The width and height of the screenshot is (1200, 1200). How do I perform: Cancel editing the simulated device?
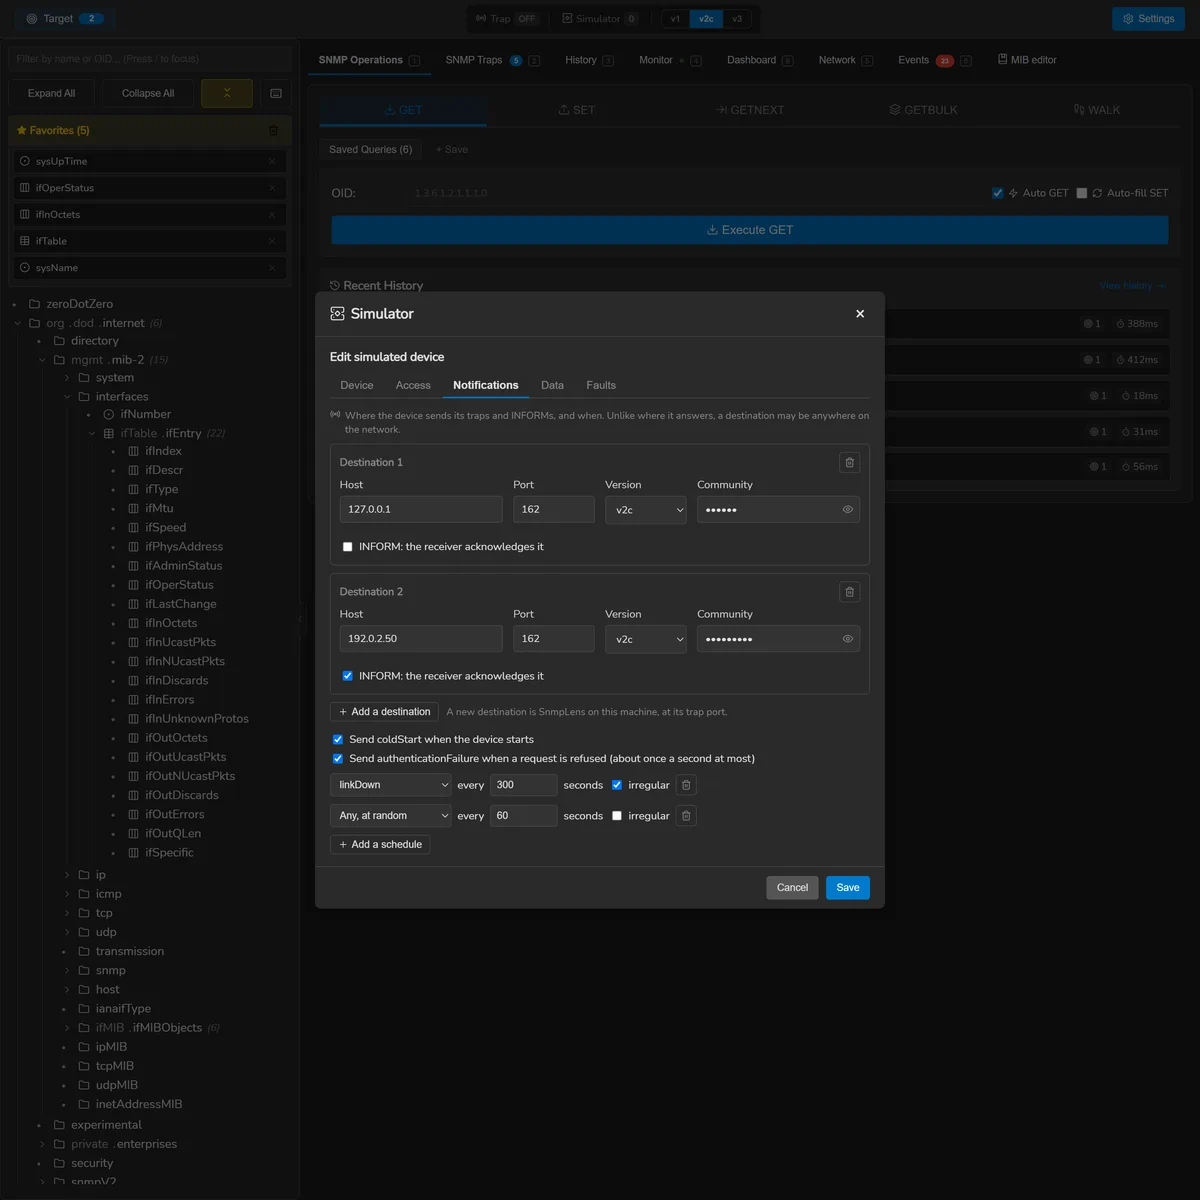pyautogui.click(x=792, y=888)
